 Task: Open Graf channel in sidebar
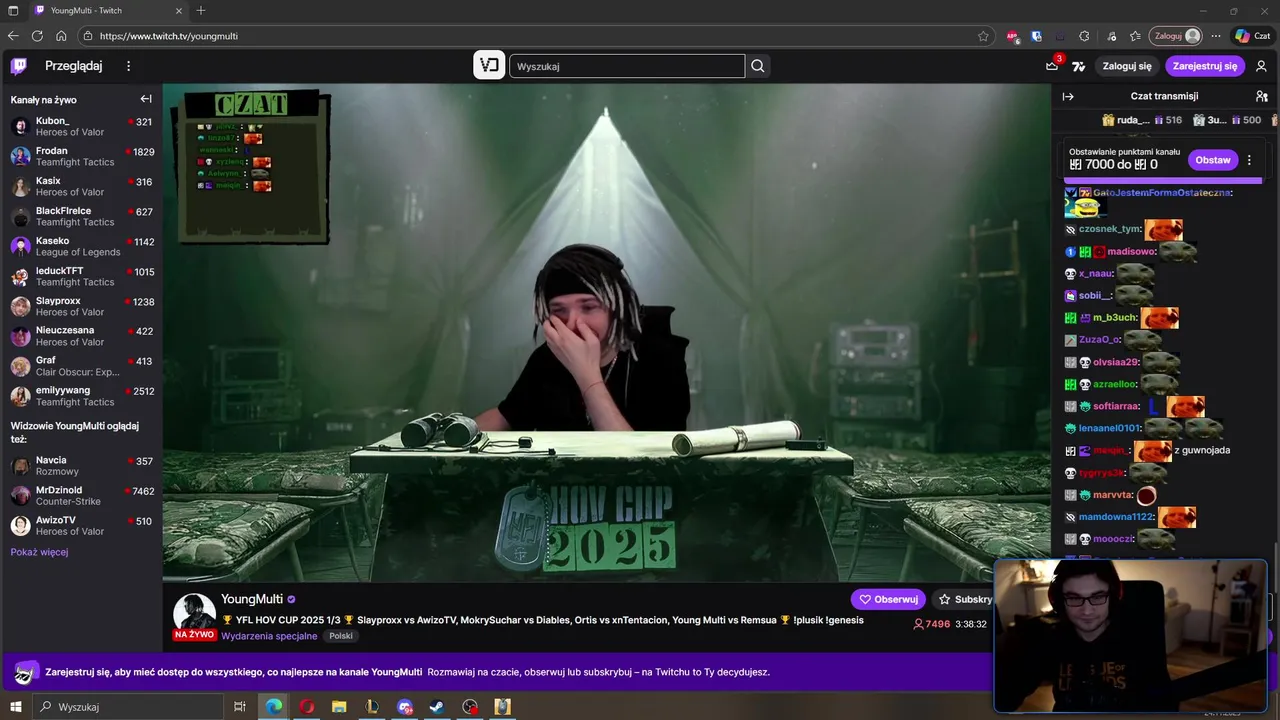point(81,366)
